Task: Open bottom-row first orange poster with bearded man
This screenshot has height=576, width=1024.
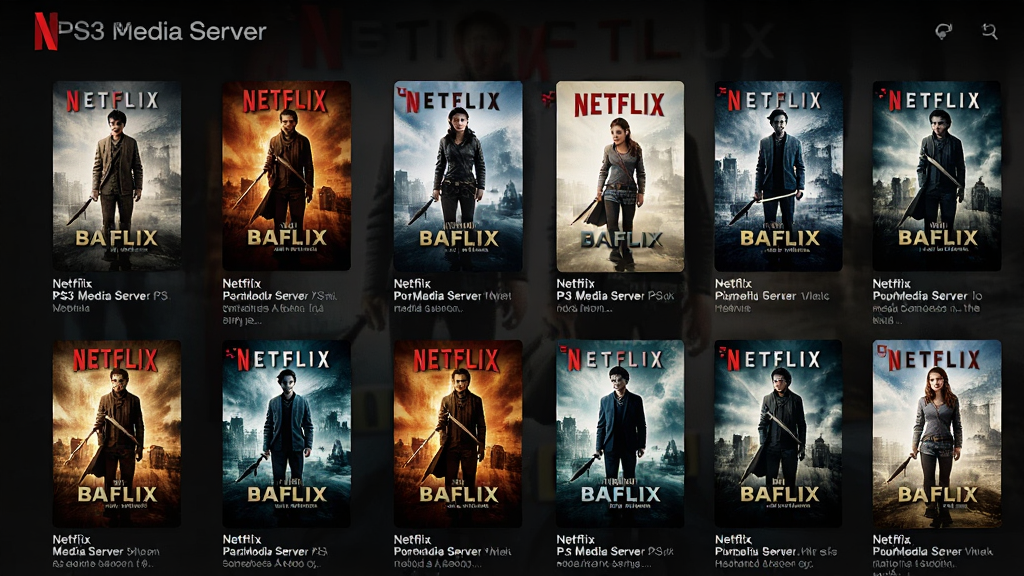Action: pyautogui.click(x=117, y=433)
